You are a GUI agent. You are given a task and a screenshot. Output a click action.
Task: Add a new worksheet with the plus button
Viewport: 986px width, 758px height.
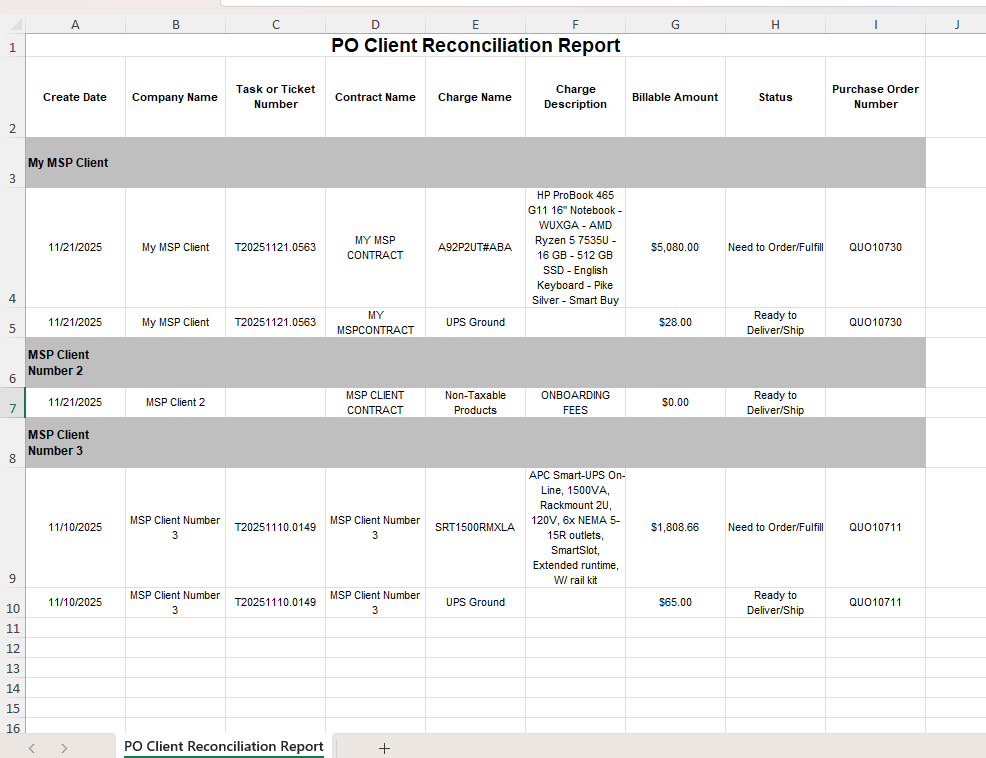click(x=384, y=747)
